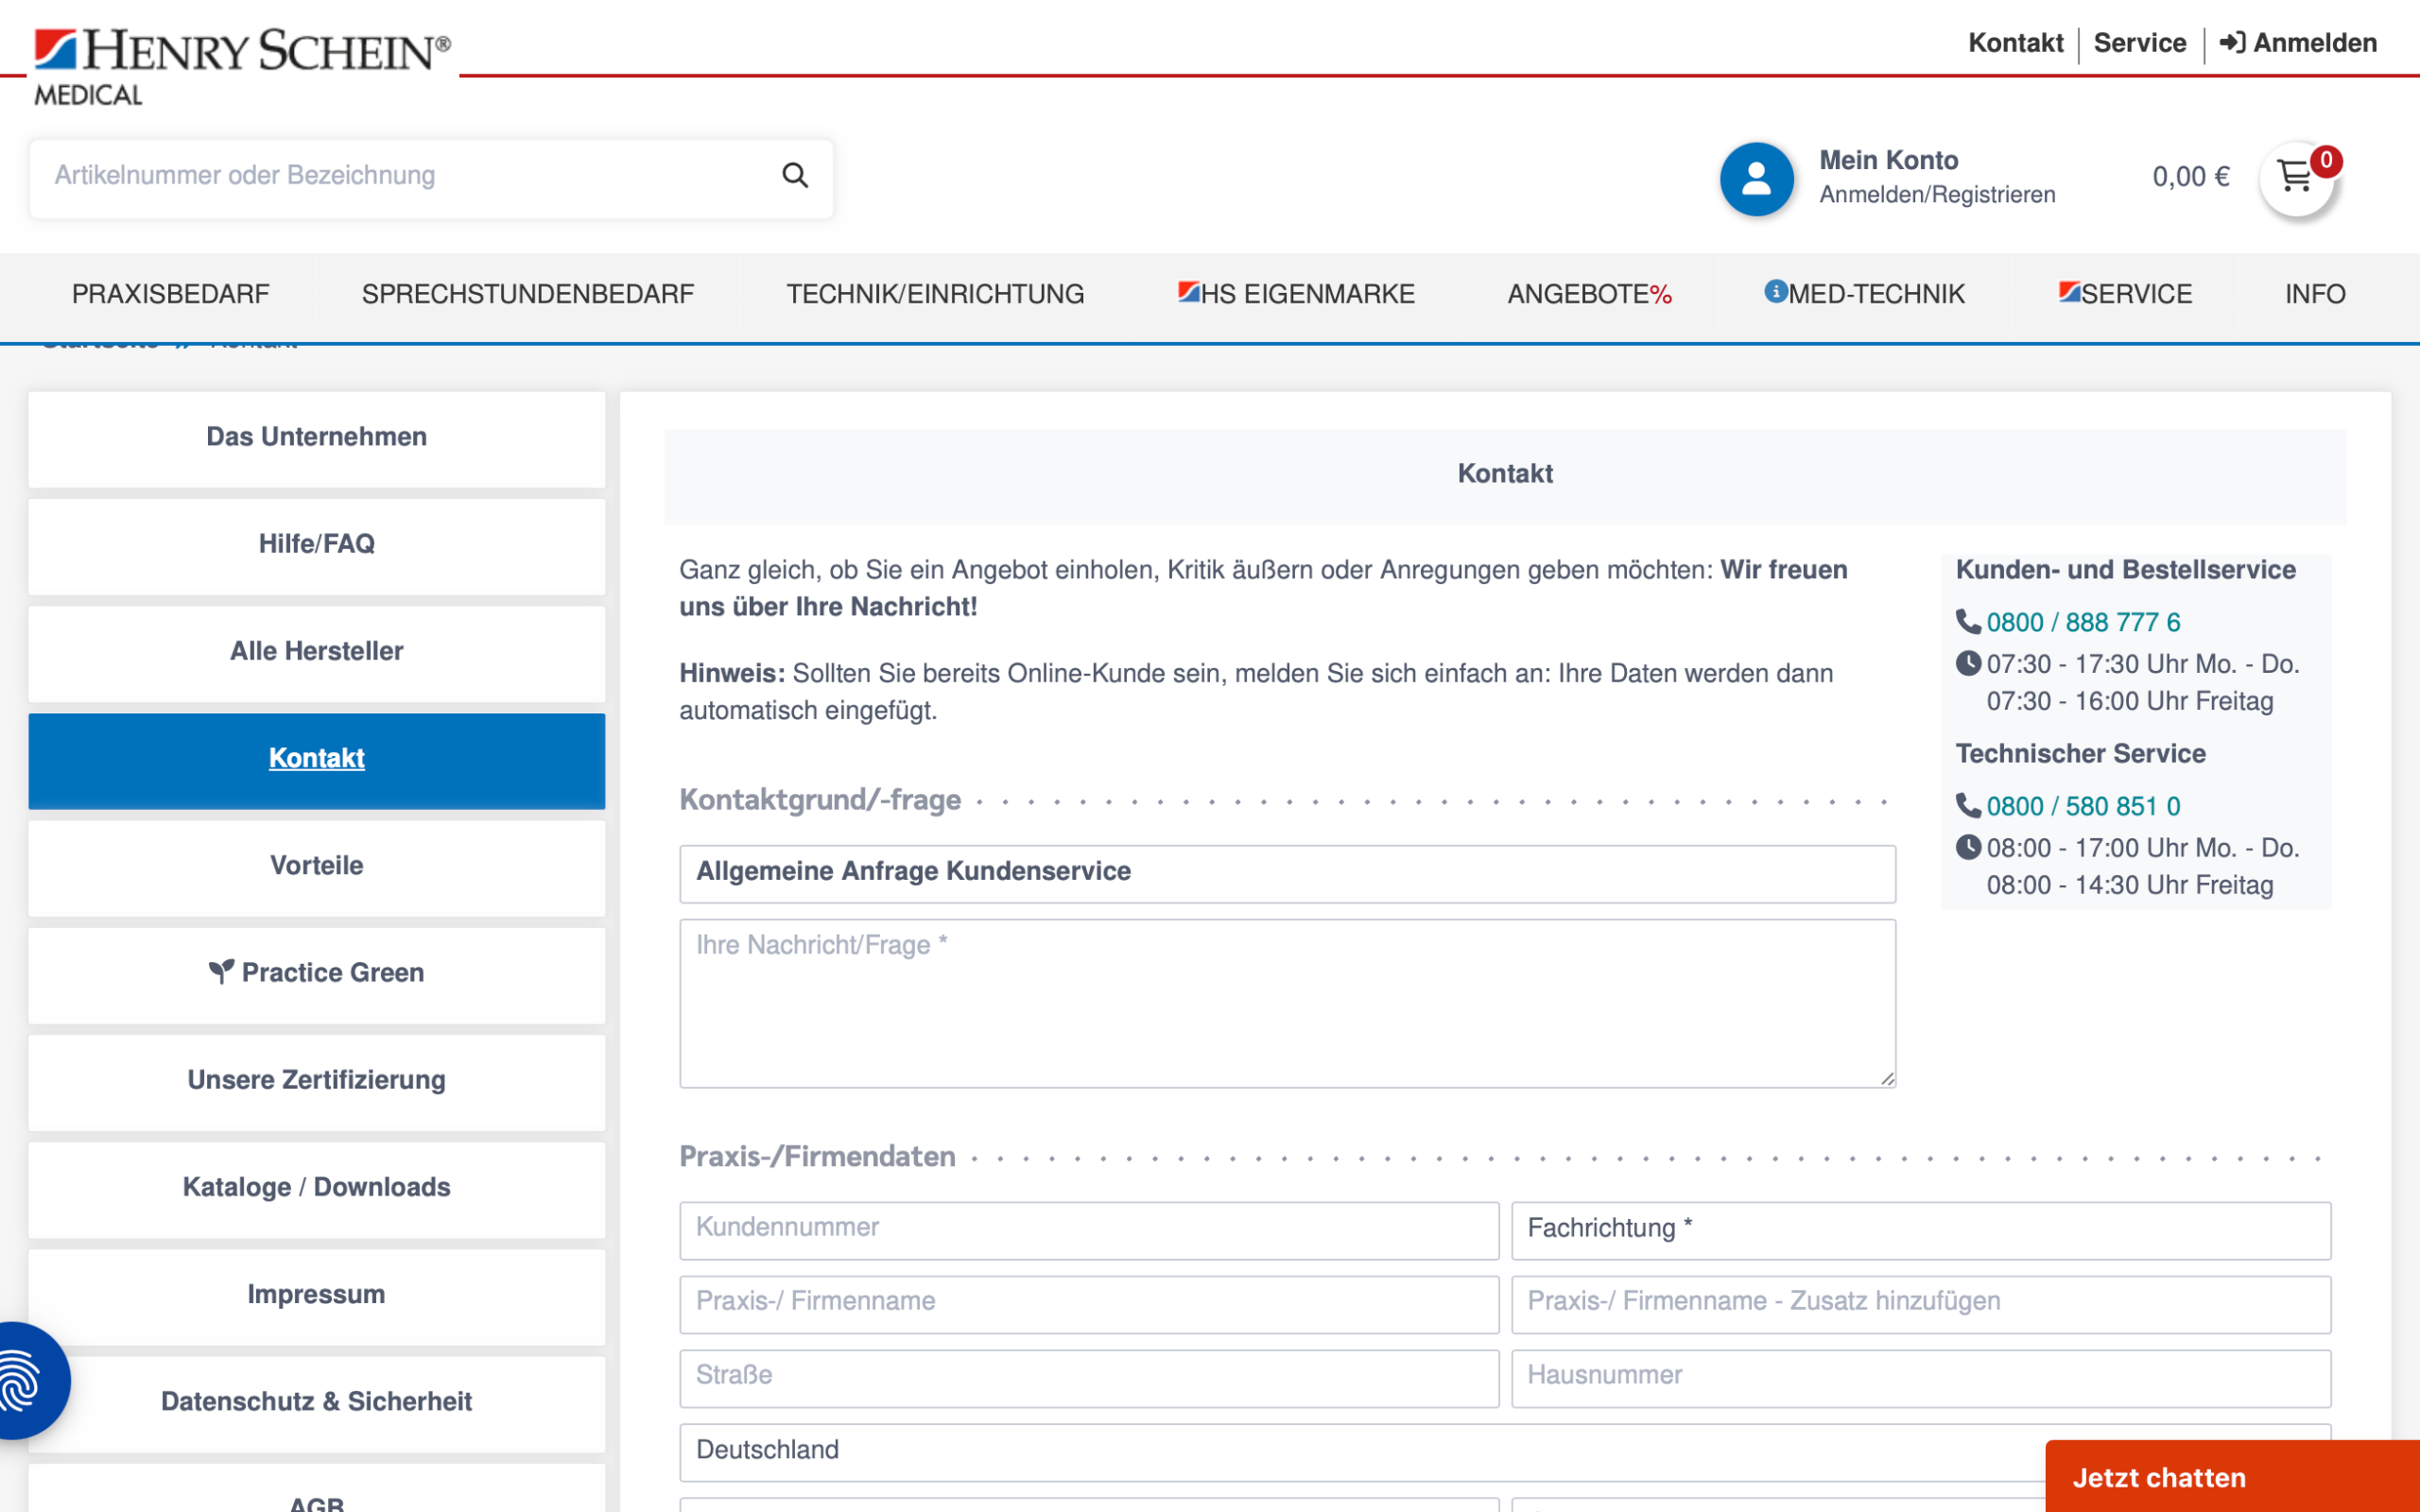Viewport: 2420px width, 1512px height.
Task: Open the INFO menu
Action: click(x=2315, y=294)
